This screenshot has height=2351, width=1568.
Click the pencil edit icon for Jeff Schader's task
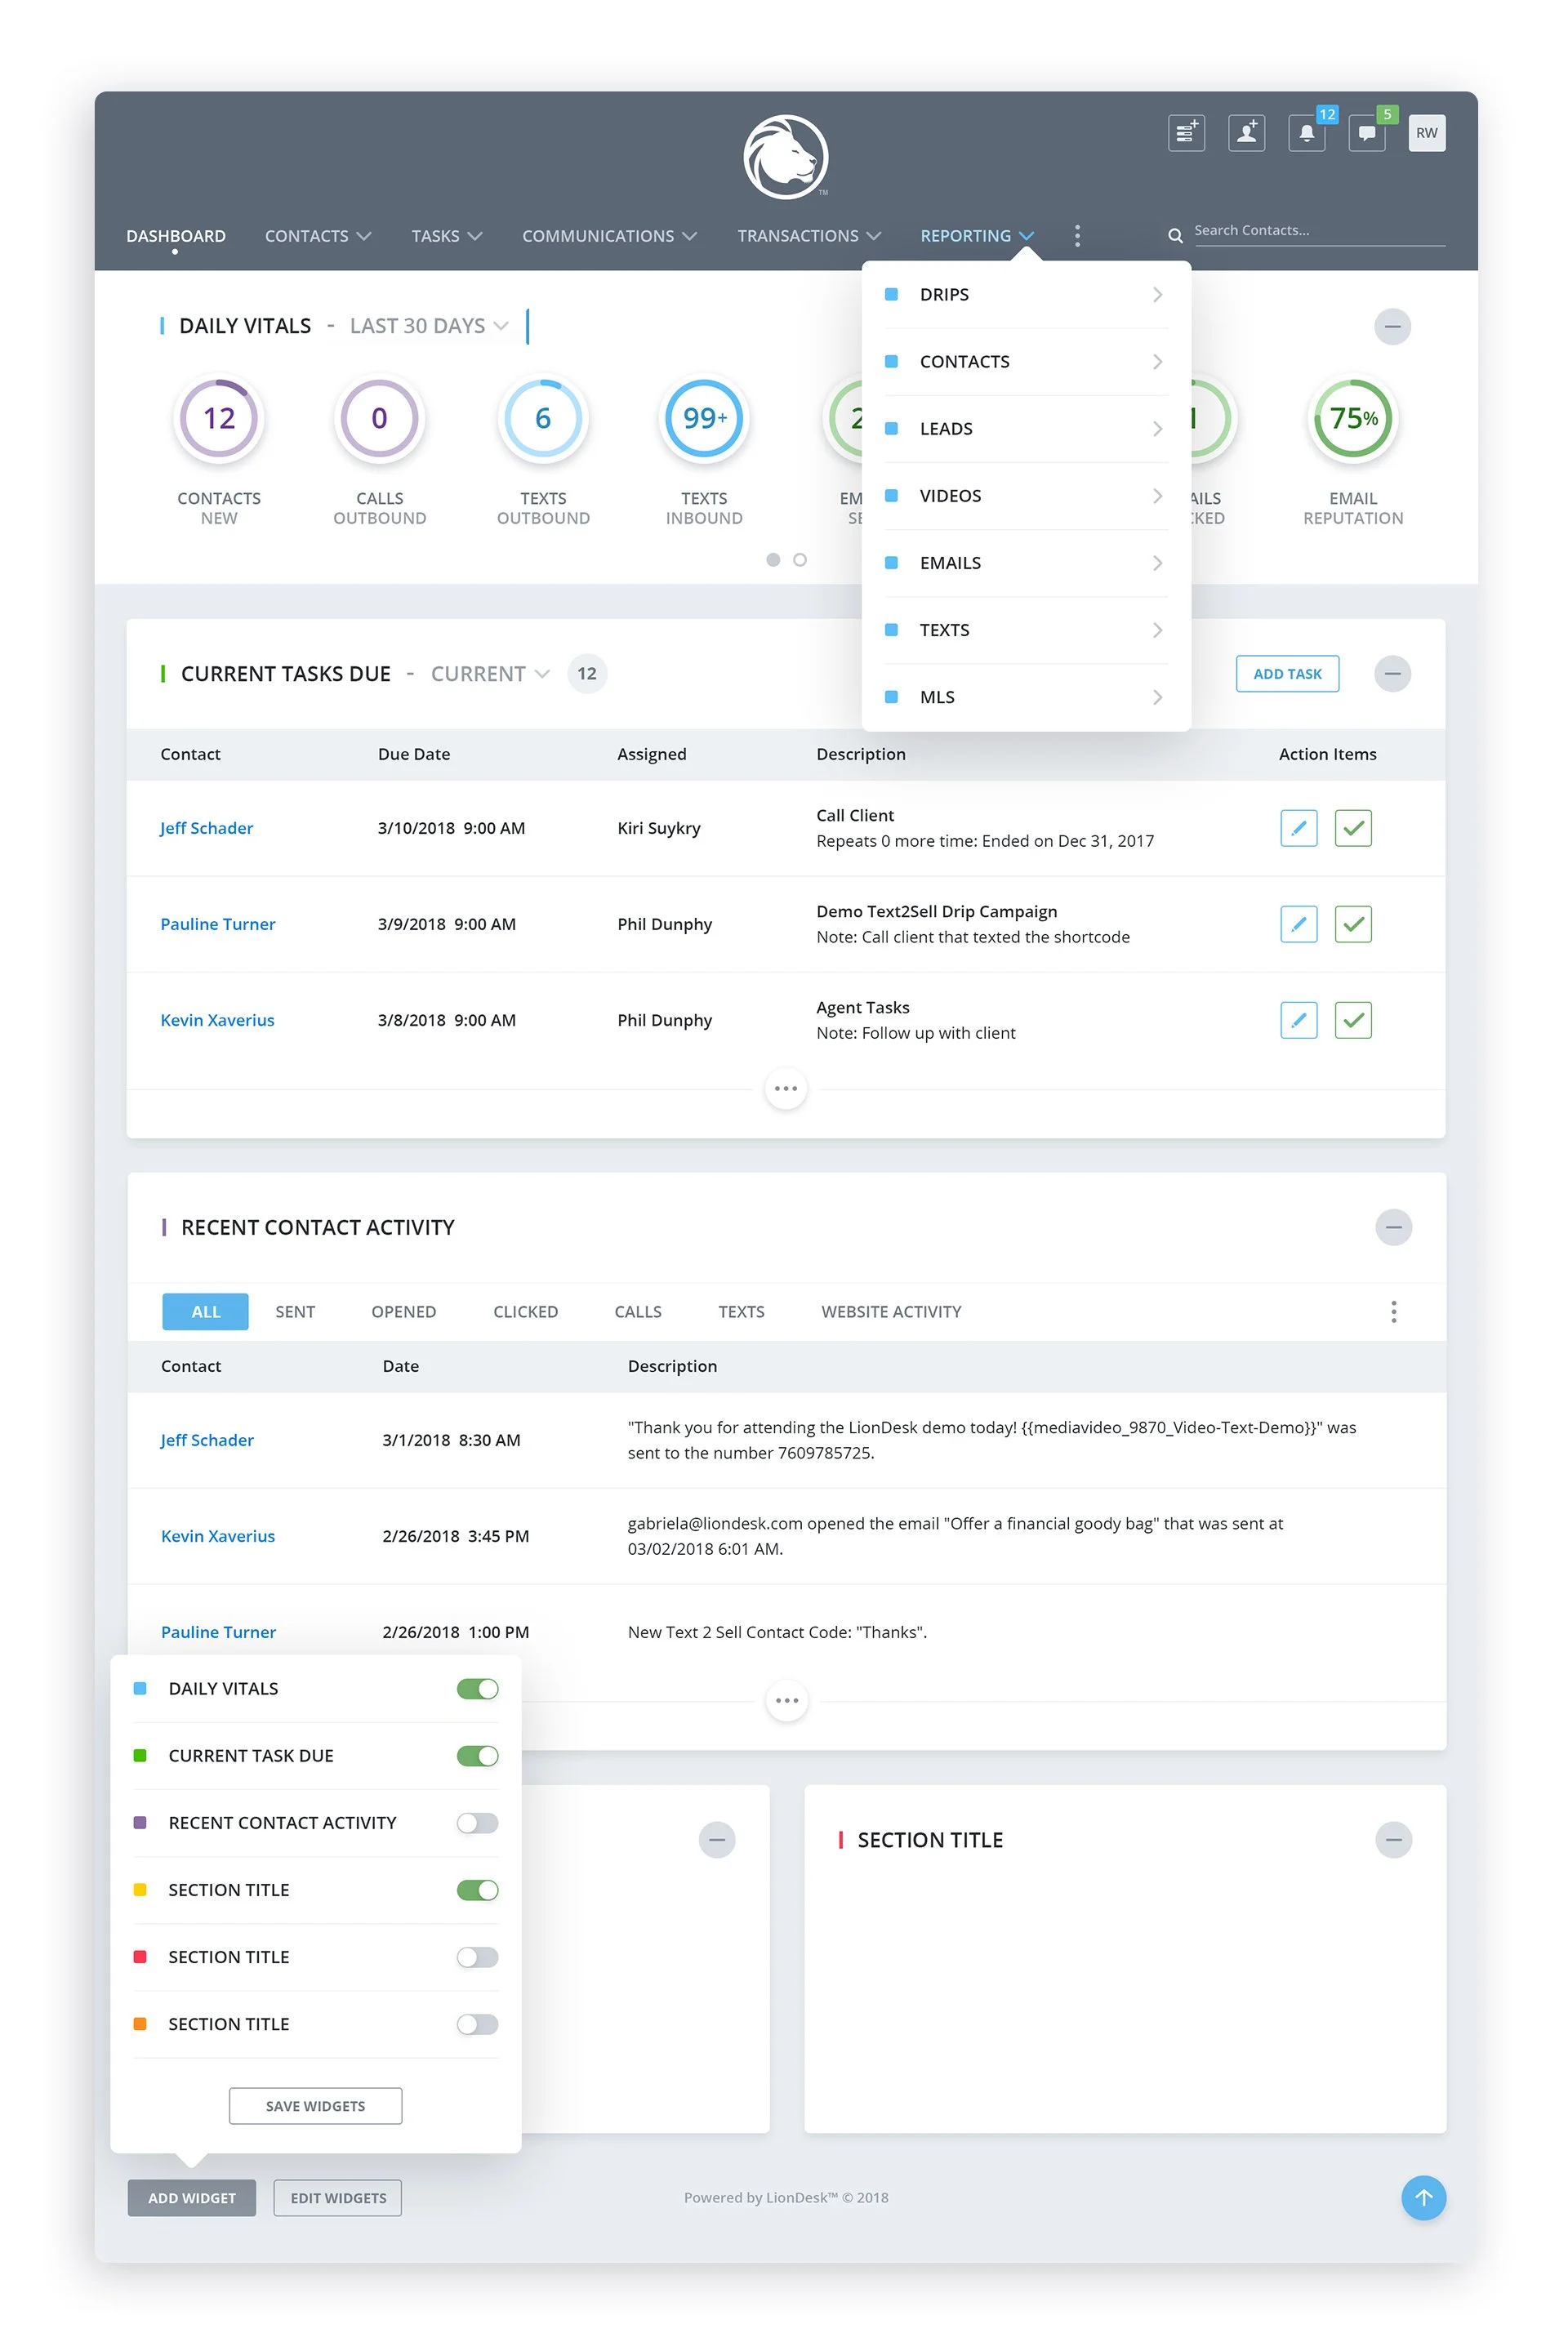click(1298, 828)
